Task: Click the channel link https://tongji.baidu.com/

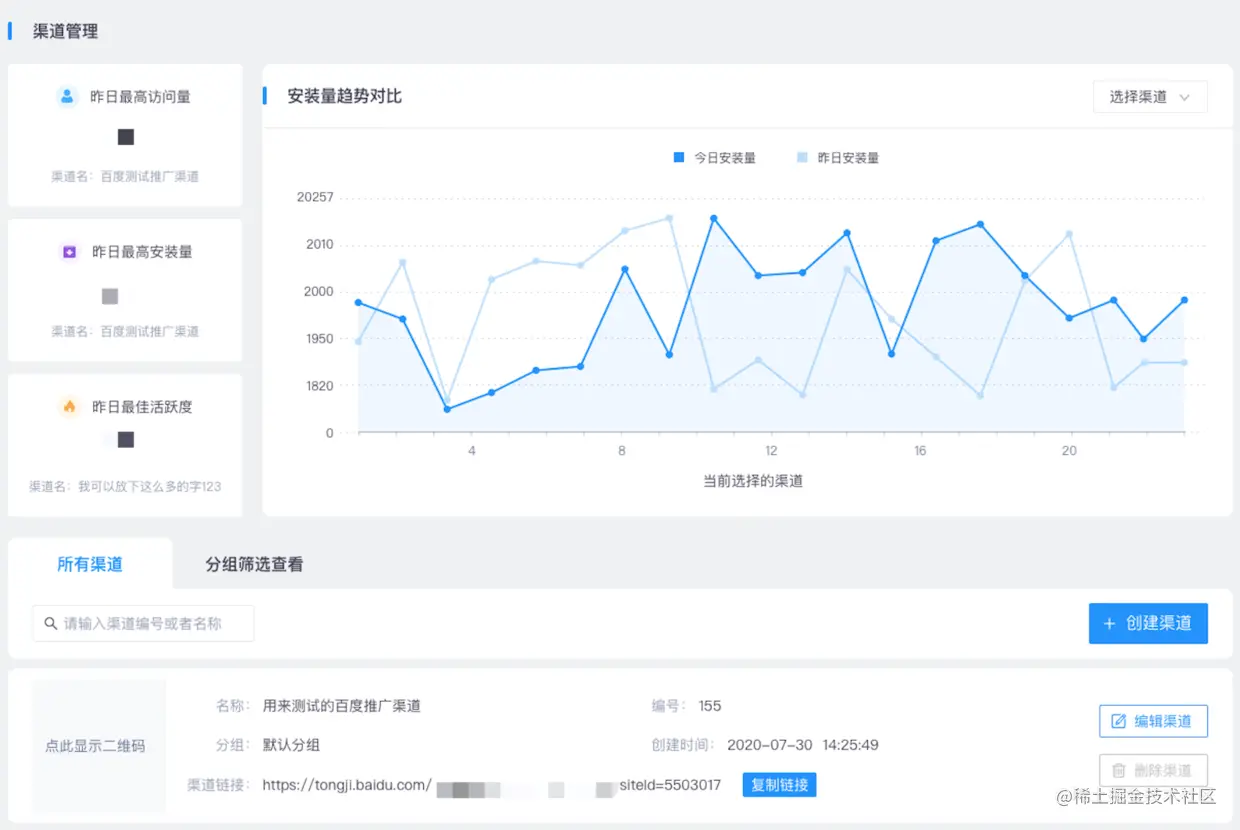Action: 347,785
